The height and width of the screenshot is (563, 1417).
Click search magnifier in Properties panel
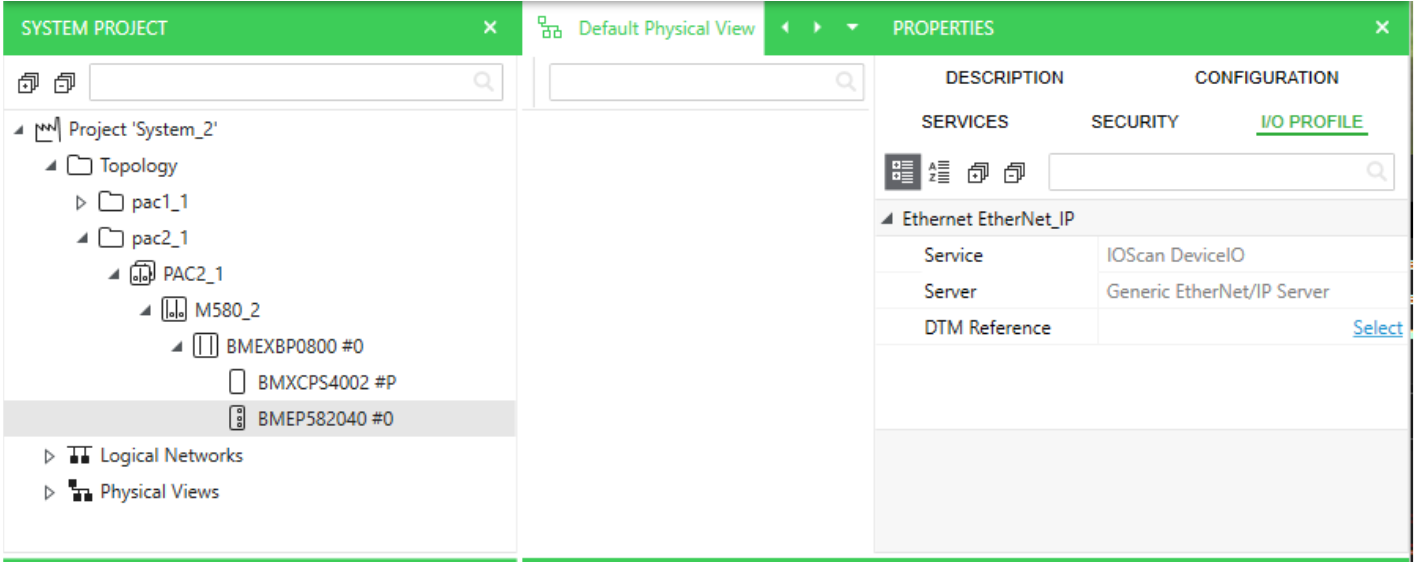click(1378, 172)
